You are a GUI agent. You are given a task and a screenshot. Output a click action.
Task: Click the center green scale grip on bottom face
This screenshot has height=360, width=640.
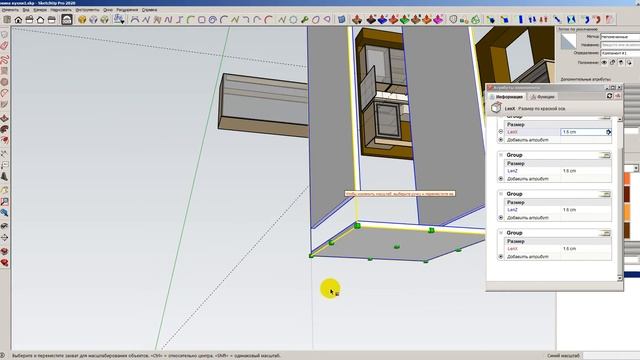point(396,247)
